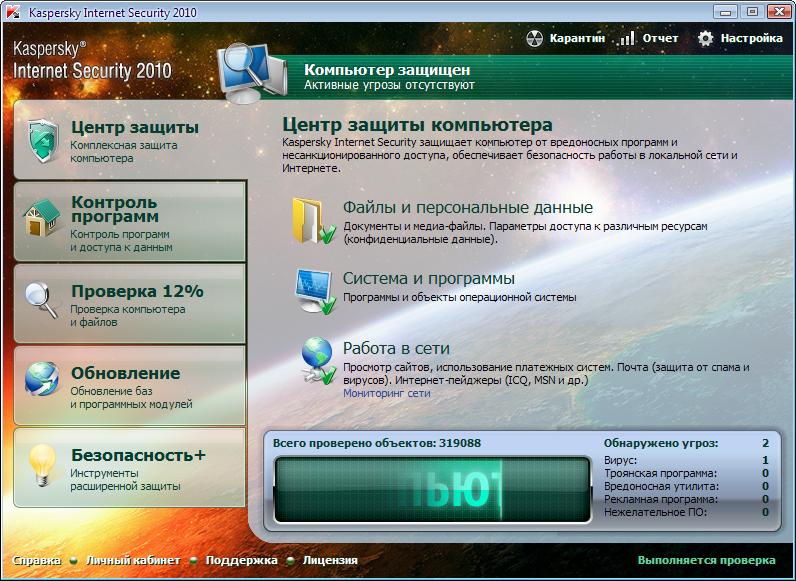Click the Троянская программа: row

(686, 473)
